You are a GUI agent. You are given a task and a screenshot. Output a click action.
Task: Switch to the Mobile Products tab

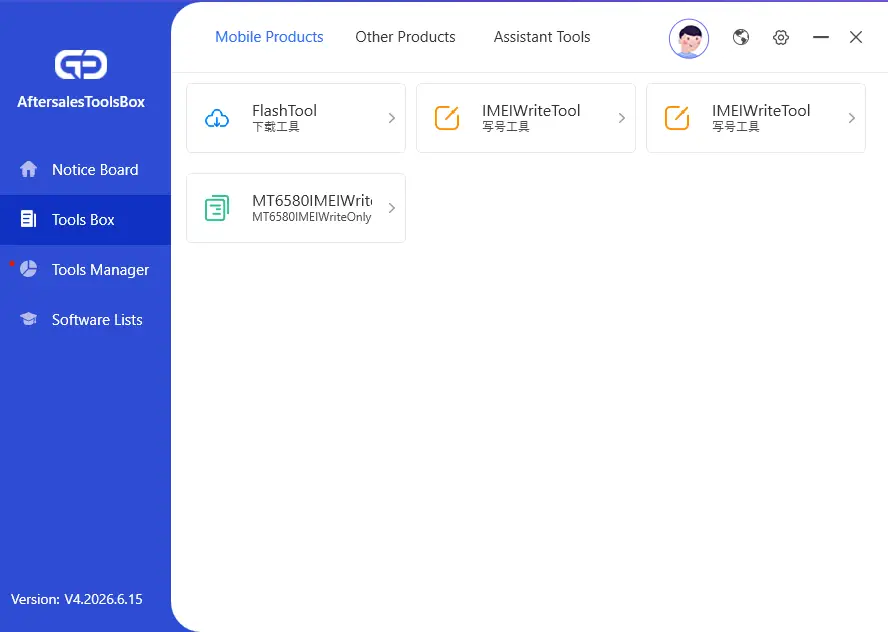pyautogui.click(x=269, y=37)
